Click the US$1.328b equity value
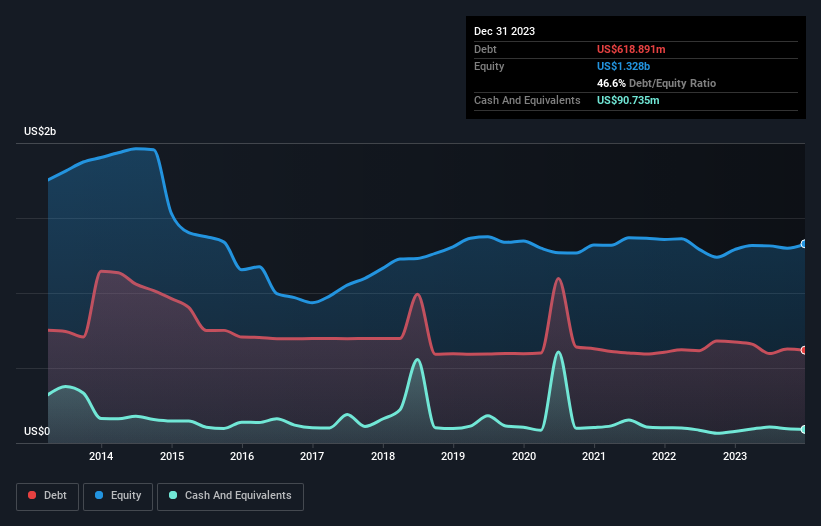Screen dimensions: 821x526 pos(623,66)
